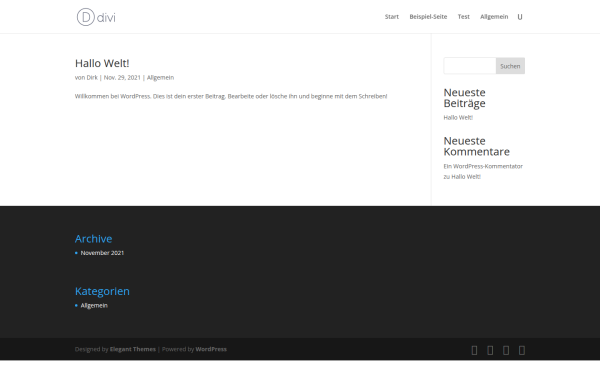Screen dimensions: 600x375
Task: Click the Neueste Kommentare widget heading
Action: coord(476,146)
